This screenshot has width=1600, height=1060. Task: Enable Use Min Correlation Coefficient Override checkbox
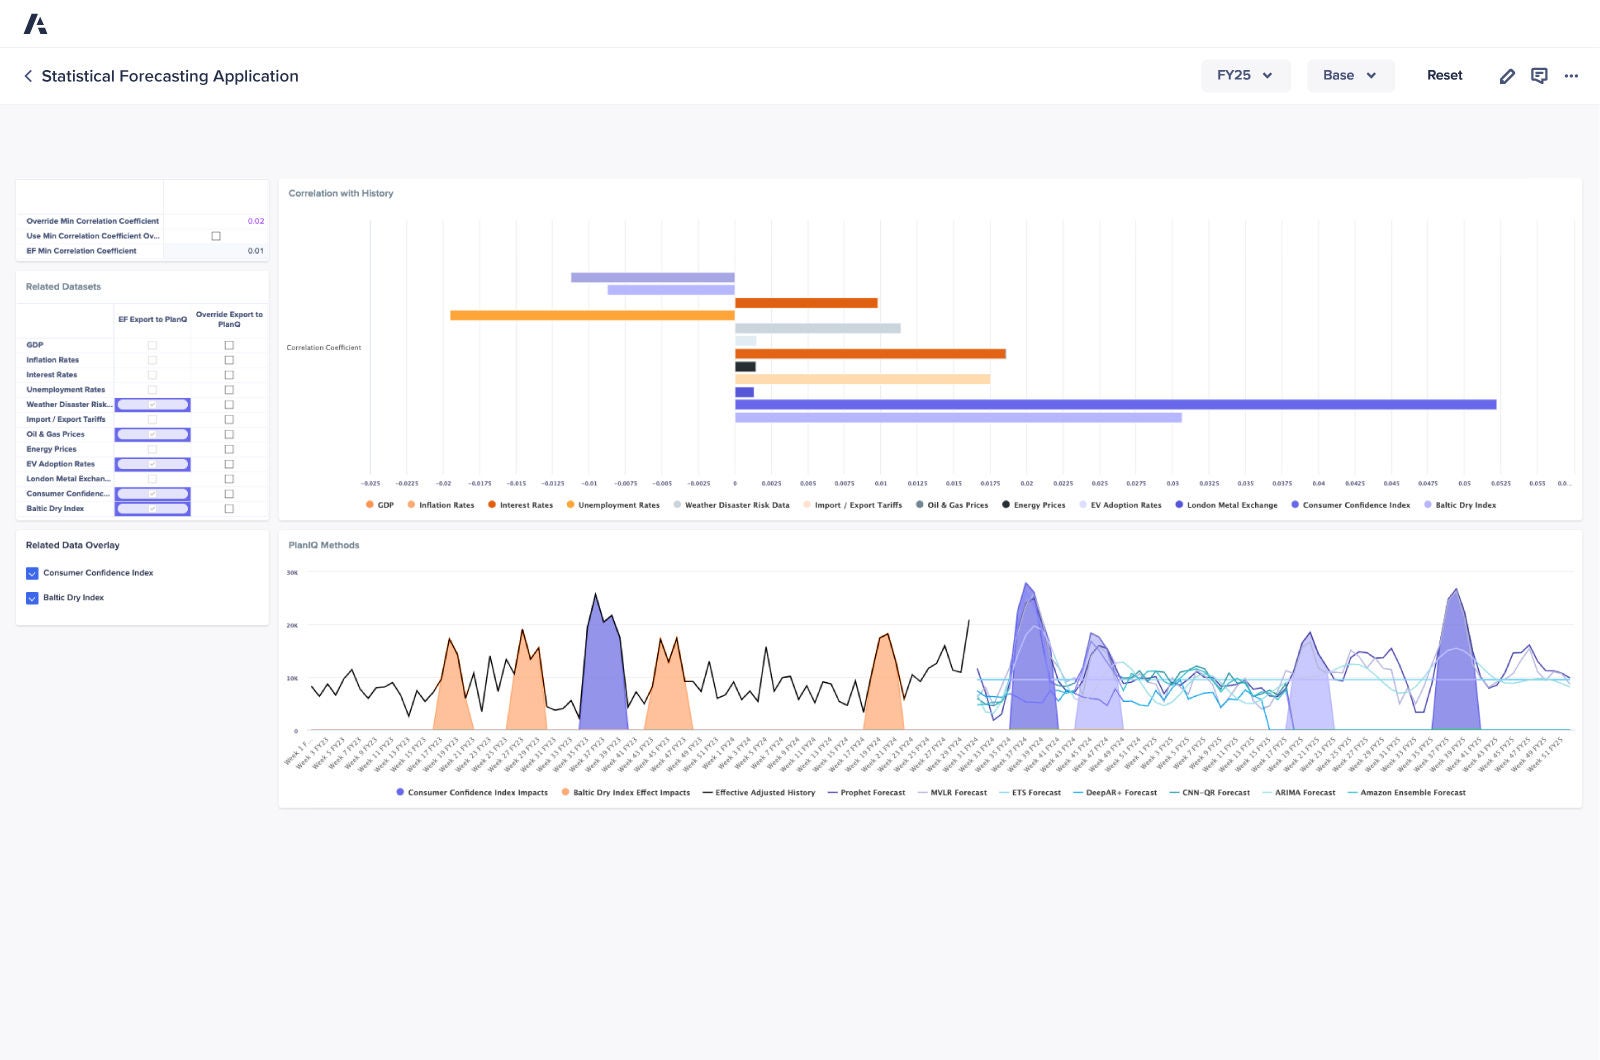[x=216, y=236]
